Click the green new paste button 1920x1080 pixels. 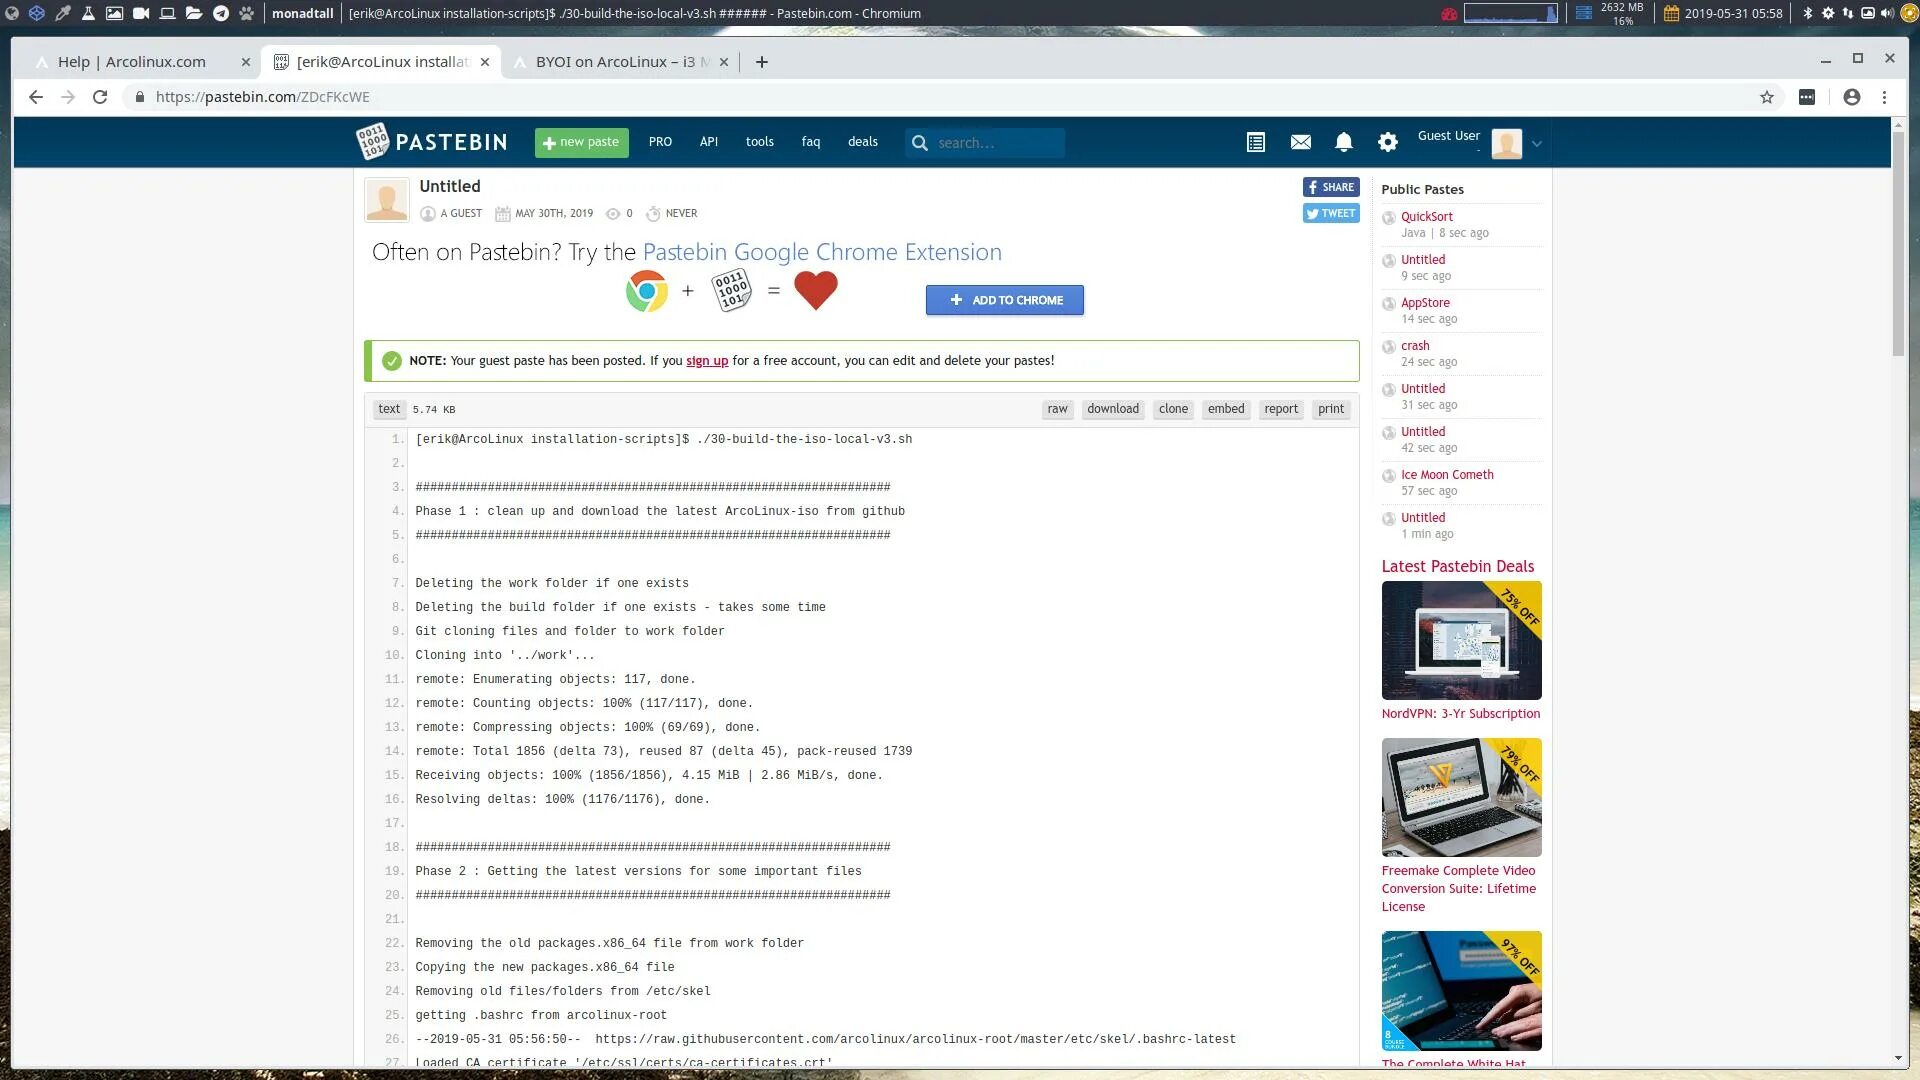pos(581,142)
